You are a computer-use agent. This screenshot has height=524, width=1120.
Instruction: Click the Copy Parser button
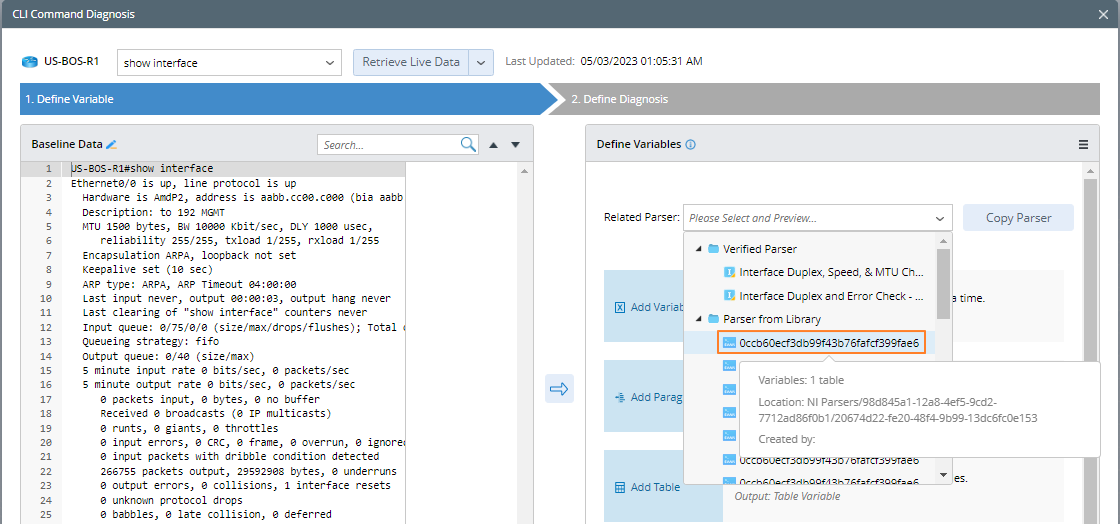pyautogui.click(x=1018, y=218)
